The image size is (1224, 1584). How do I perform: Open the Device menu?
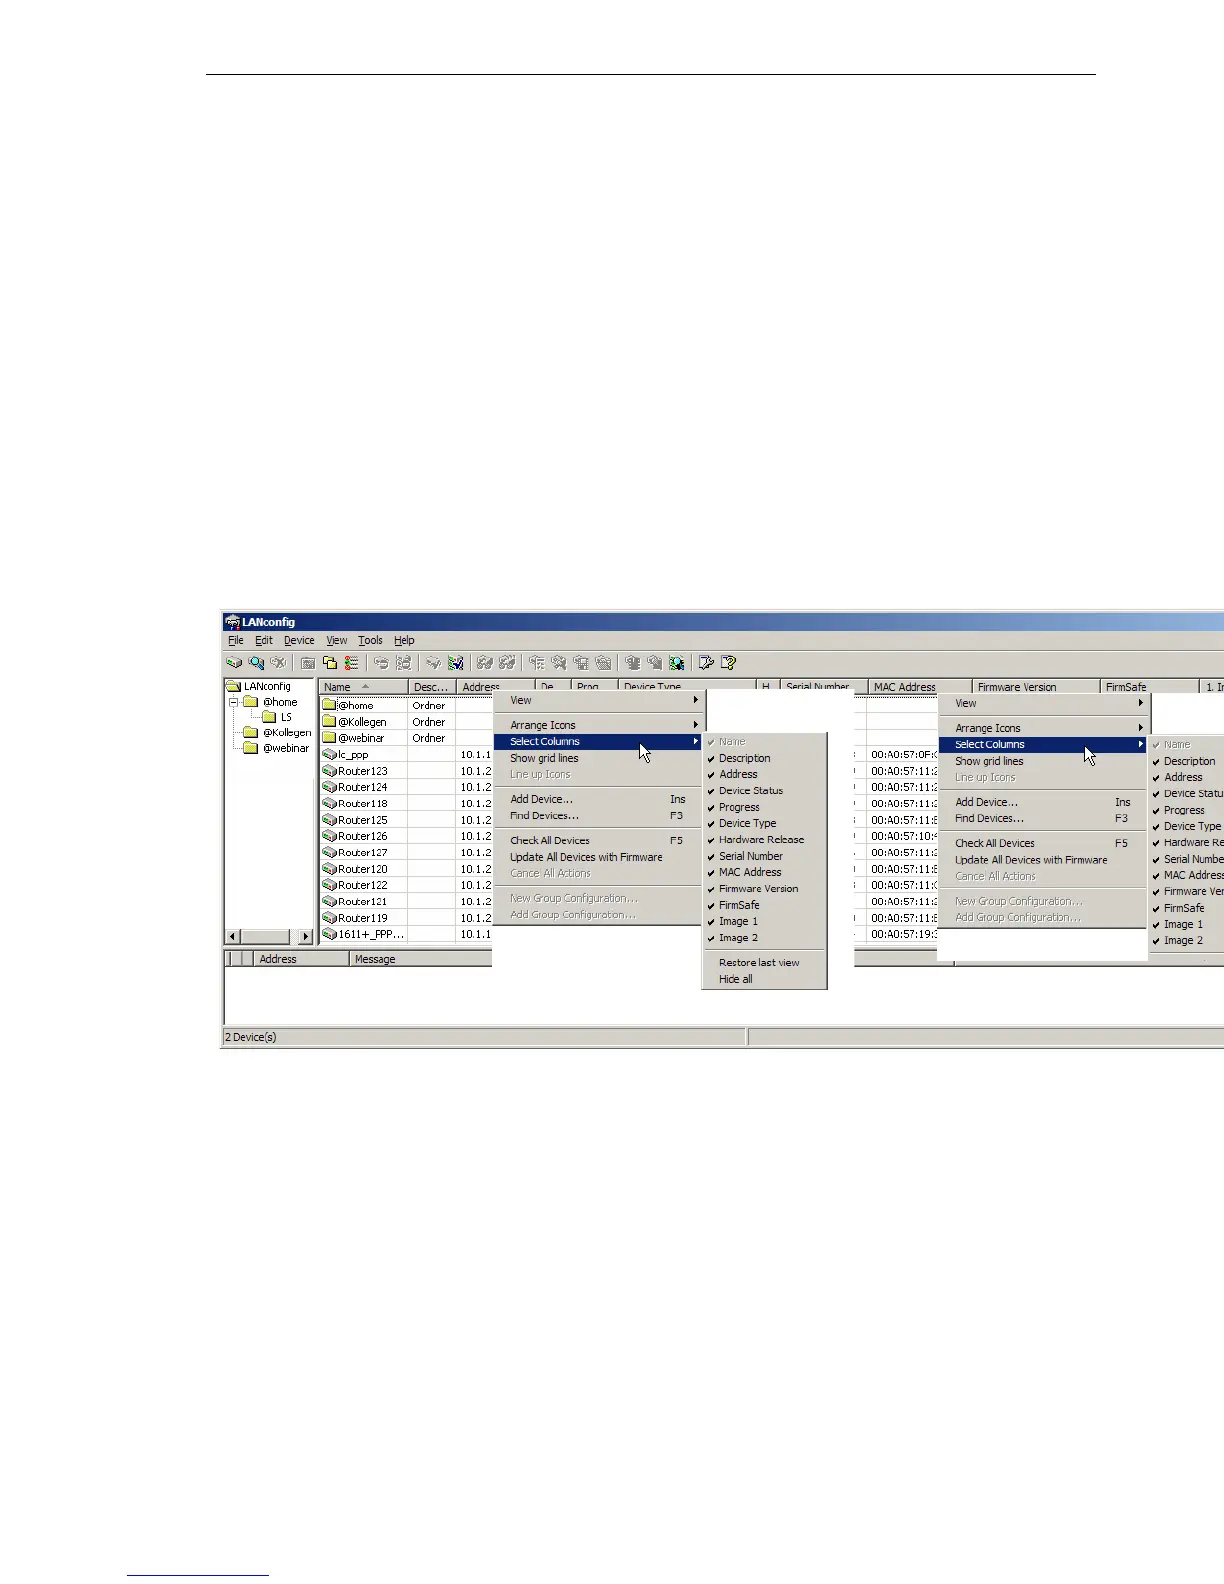[x=299, y=640]
